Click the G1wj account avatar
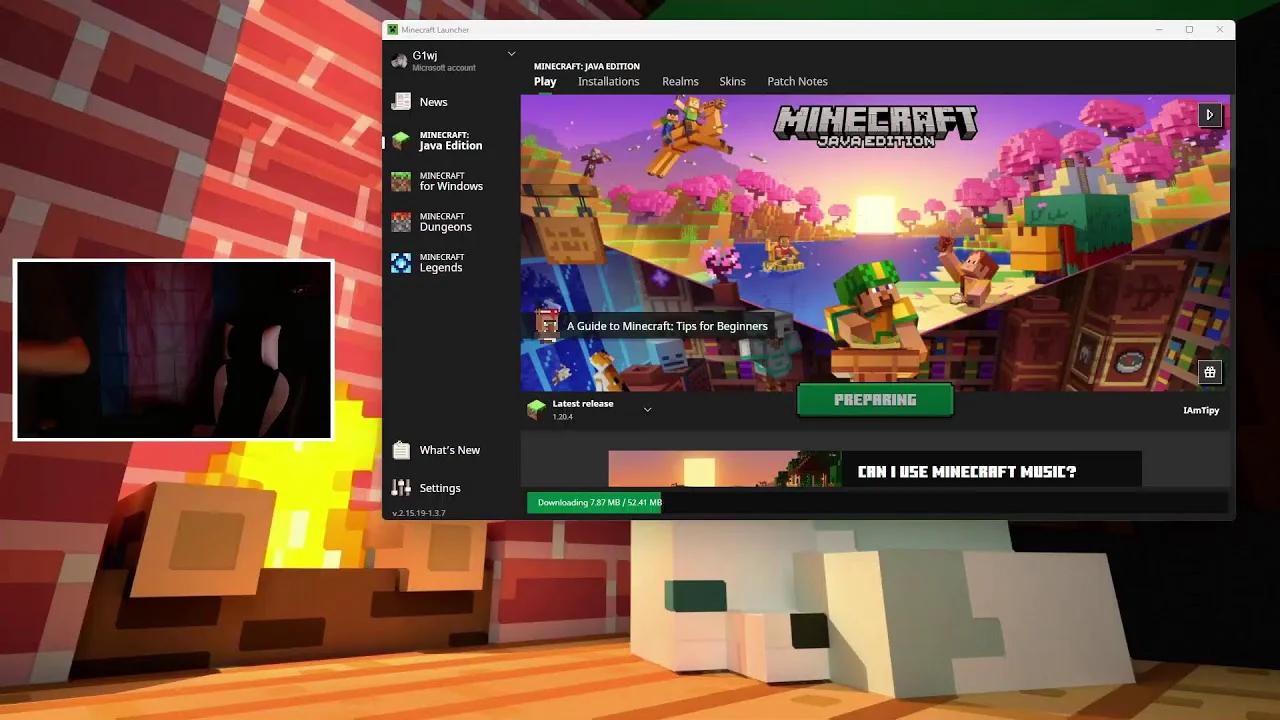The height and width of the screenshot is (720, 1280). coord(399,60)
